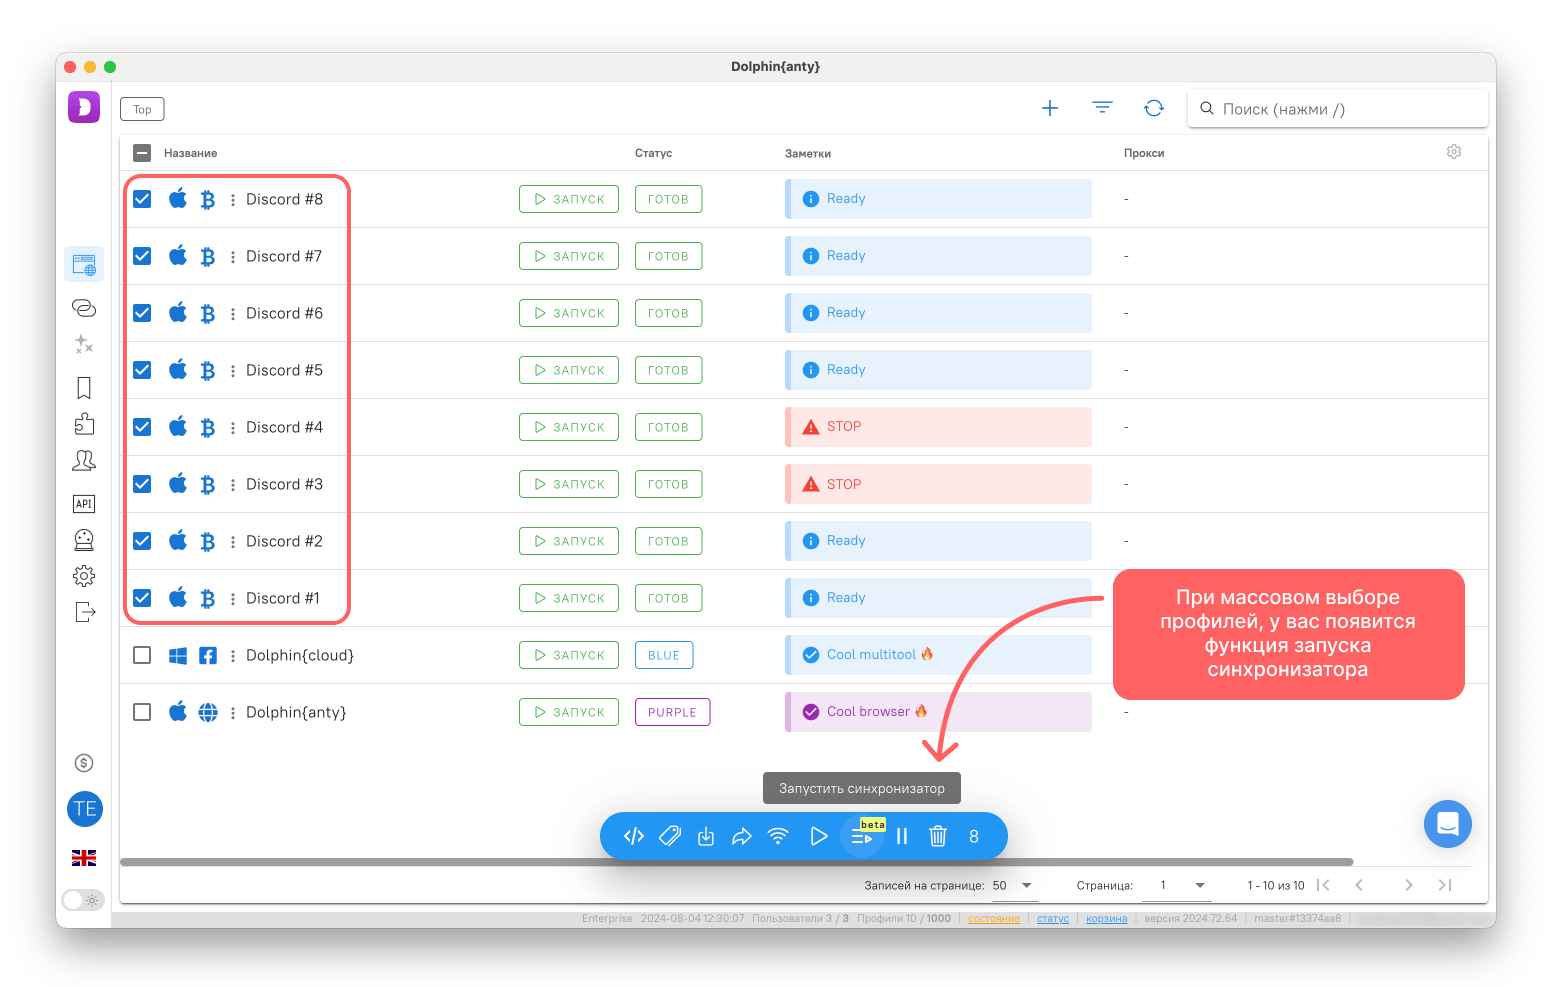Open the STOP note of Discord #4
Image resolution: width=1552 pixels, height=987 pixels.
pyautogui.click(x=938, y=427)
